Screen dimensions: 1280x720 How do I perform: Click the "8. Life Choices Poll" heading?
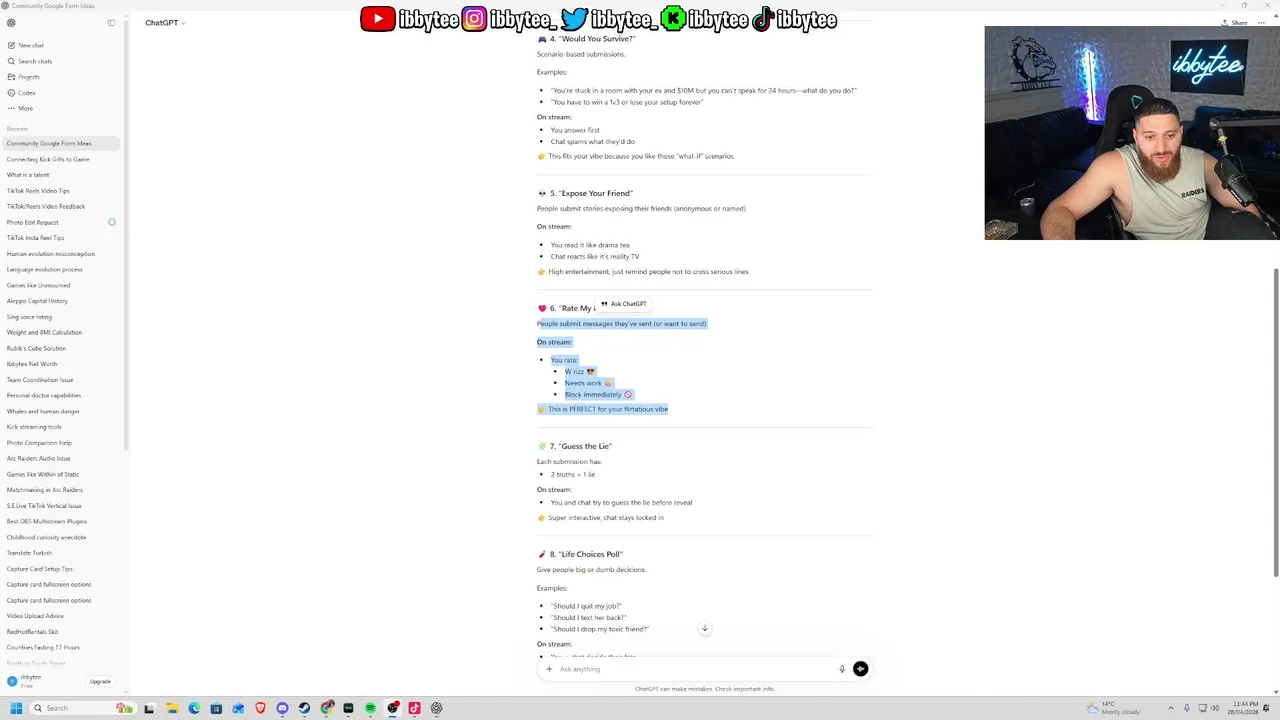pyautogui.click(x=580, y=554)
